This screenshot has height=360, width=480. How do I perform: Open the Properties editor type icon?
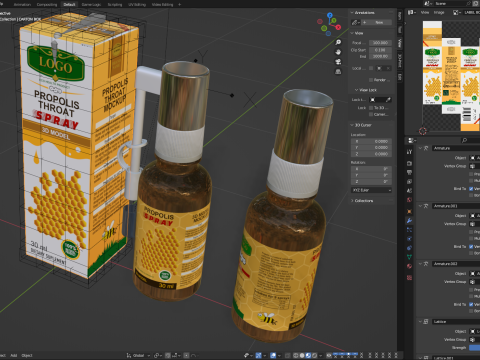412,140
